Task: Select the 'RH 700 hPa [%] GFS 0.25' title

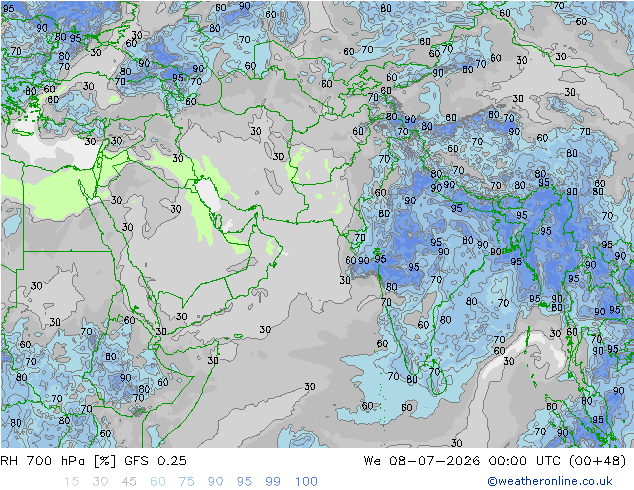Action: click(93, 461)
